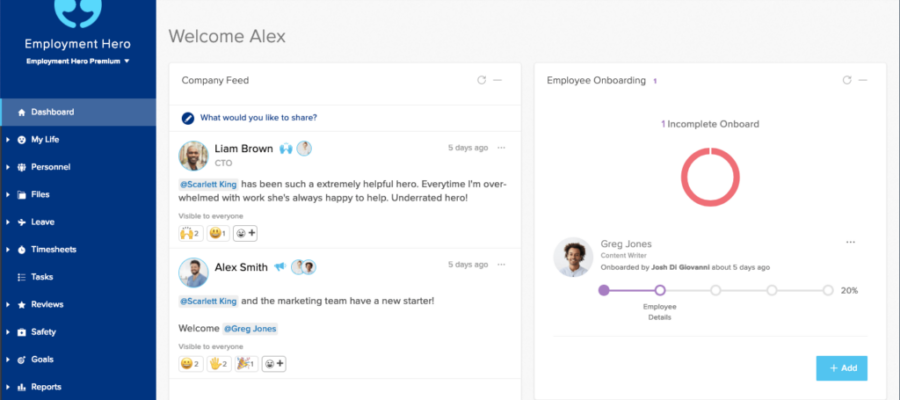Open options menu on Alex Smith's post
900x400 pixels.
[x=501, y=265]
